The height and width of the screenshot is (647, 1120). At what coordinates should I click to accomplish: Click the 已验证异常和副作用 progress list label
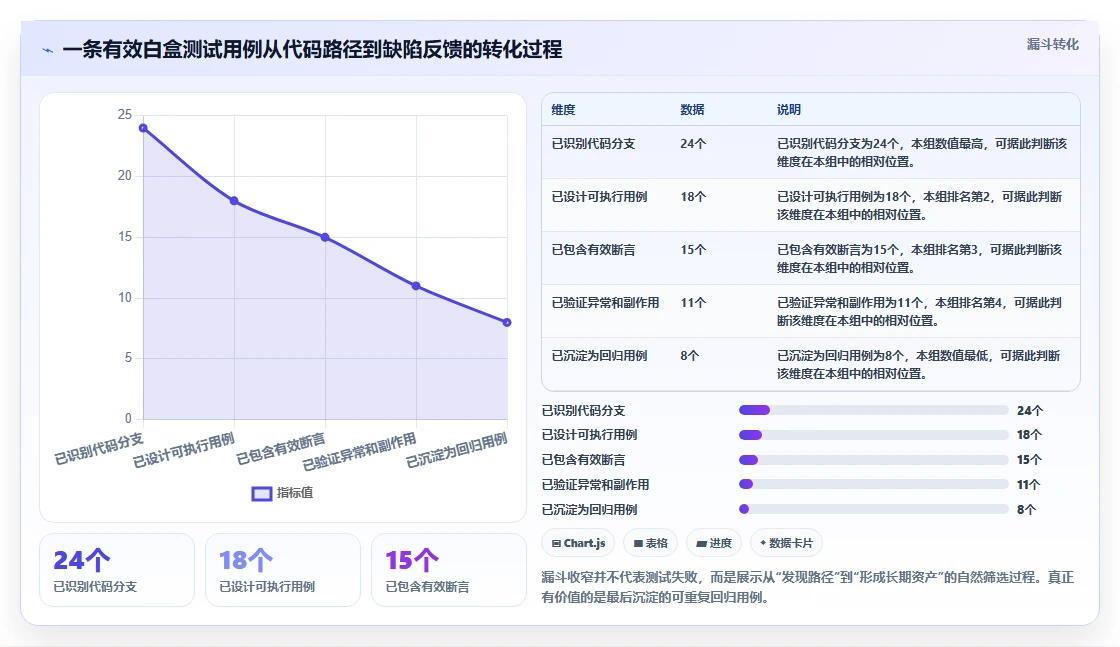[x=595, y=485]
